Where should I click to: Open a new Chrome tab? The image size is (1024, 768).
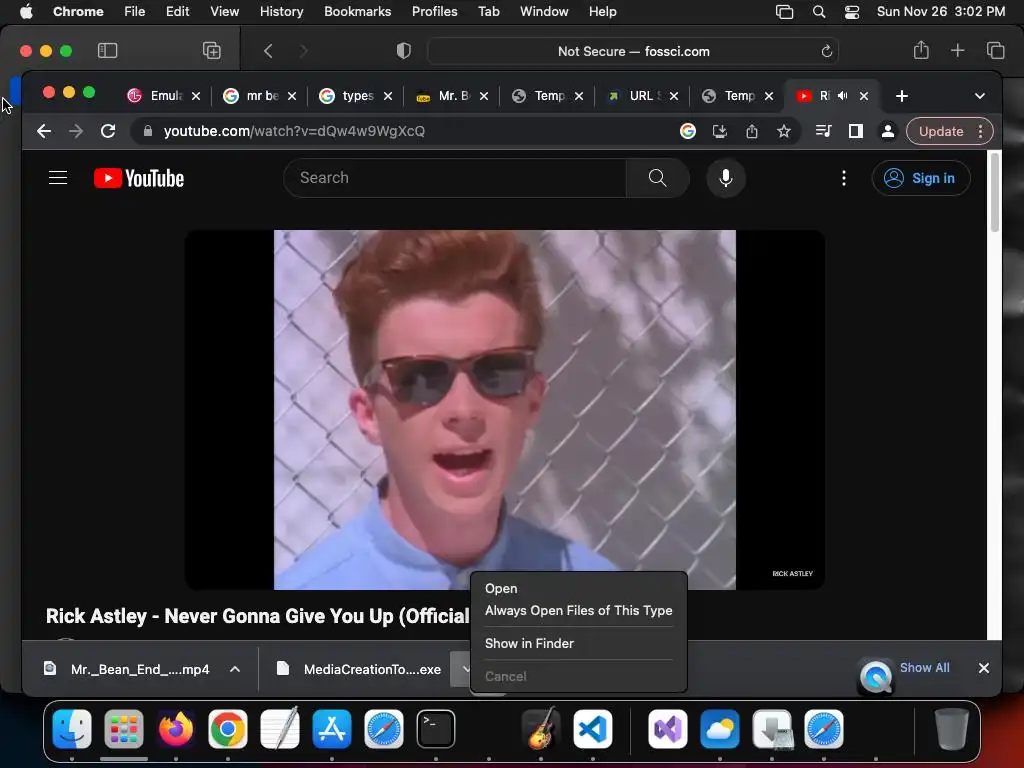point(902,96)
